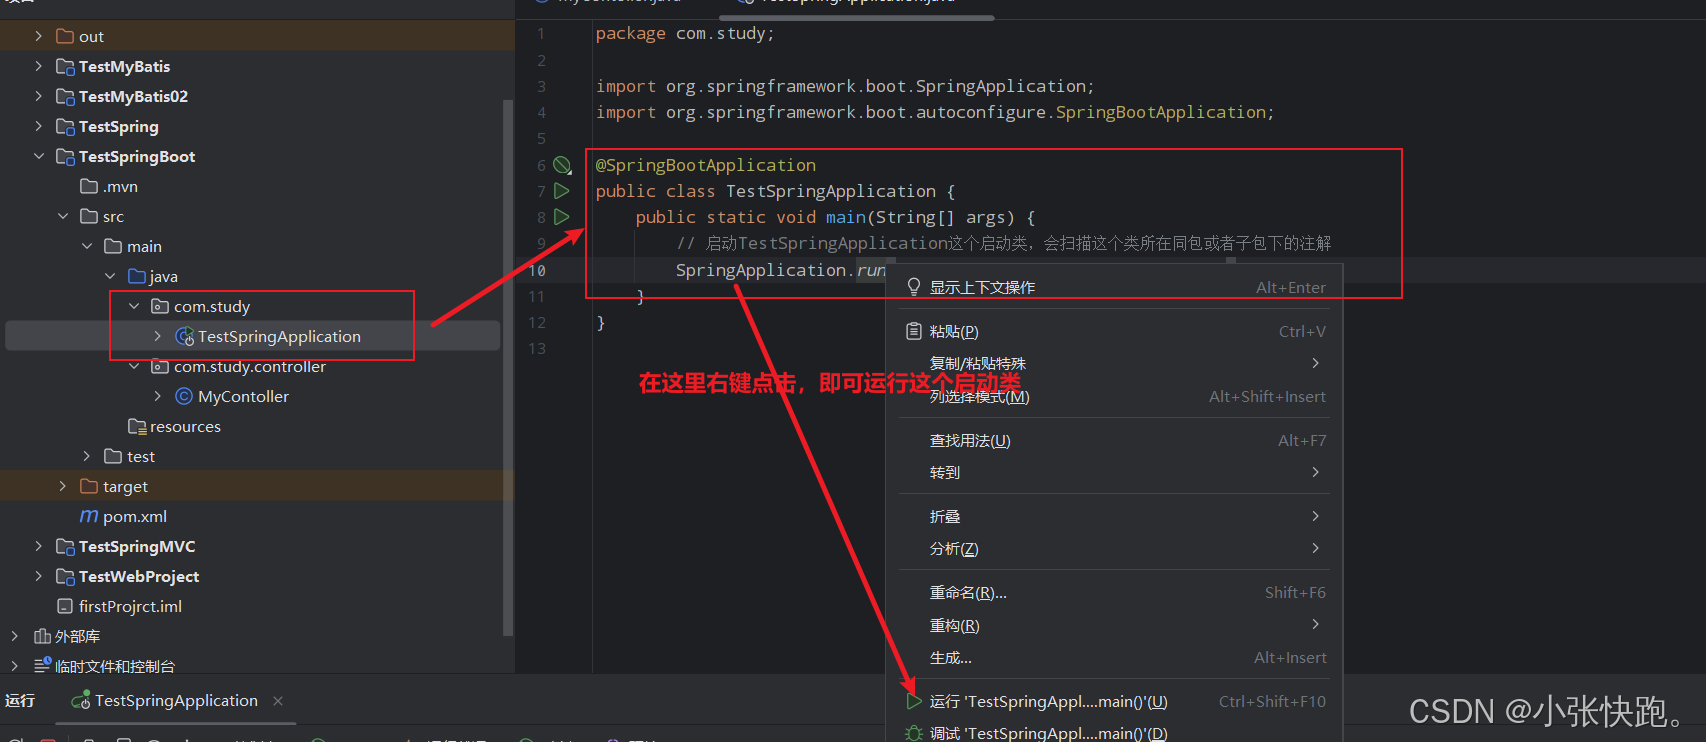Click the Maven pom.xml file icon
Viewport: 1706px width, 742px height.
(89, 516)
